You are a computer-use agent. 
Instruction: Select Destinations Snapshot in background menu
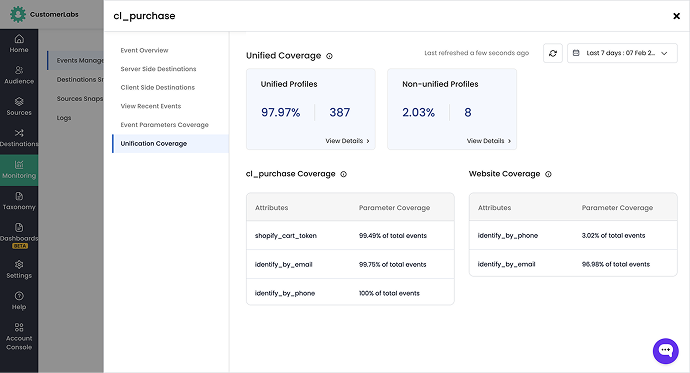point(80,80)
